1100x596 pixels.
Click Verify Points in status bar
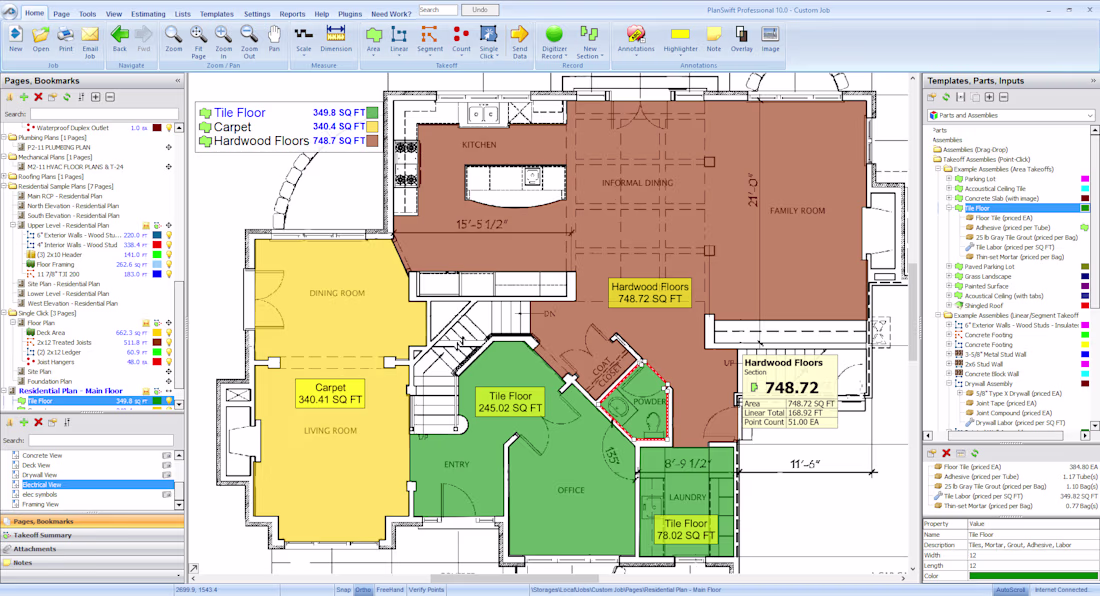click(427, 590)
